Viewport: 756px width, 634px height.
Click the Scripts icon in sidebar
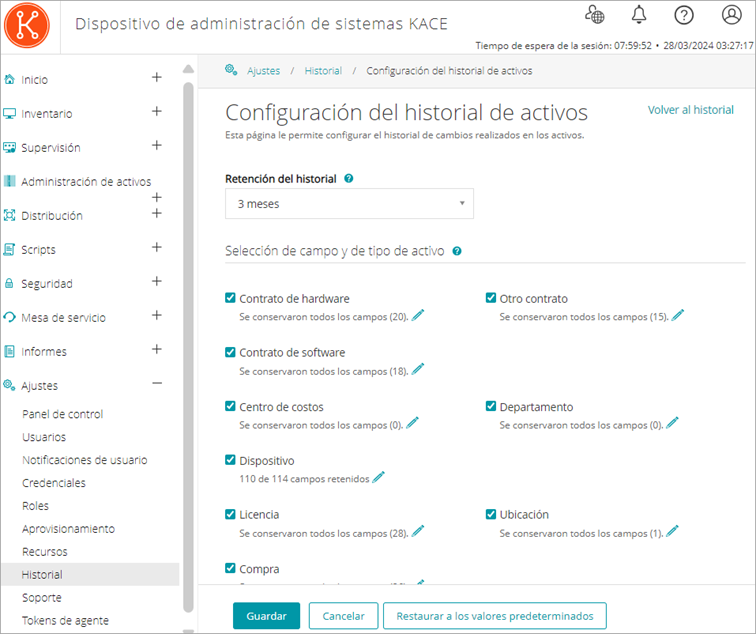[9, 249]
